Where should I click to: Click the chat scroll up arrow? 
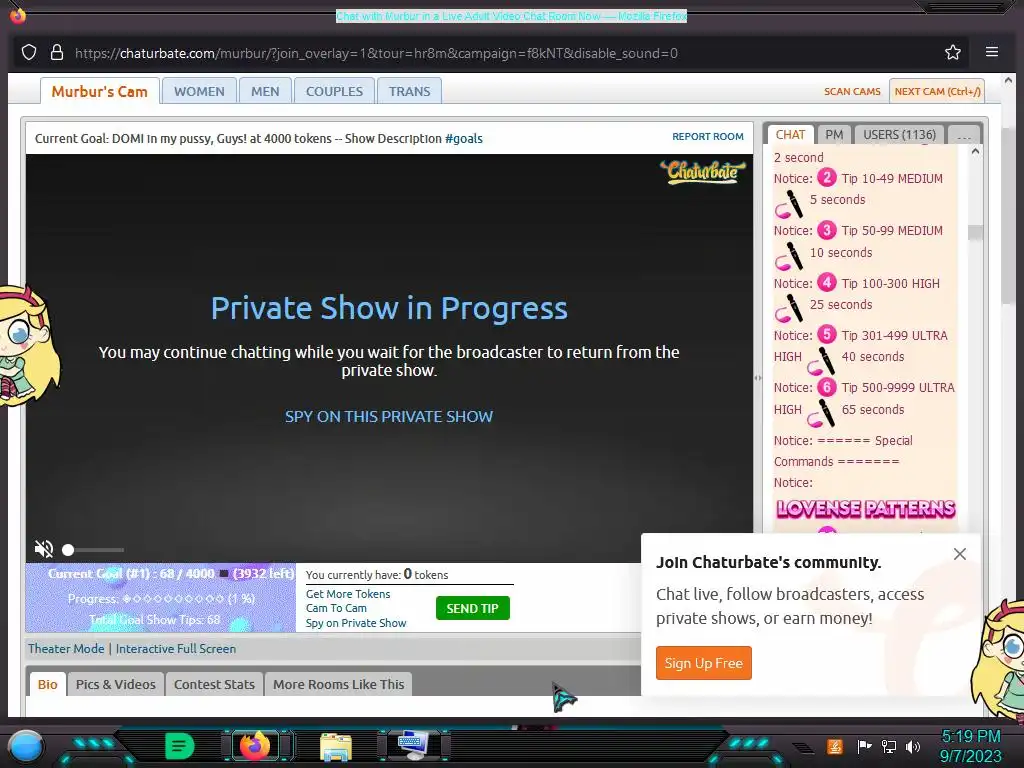[x=975, y=152]
